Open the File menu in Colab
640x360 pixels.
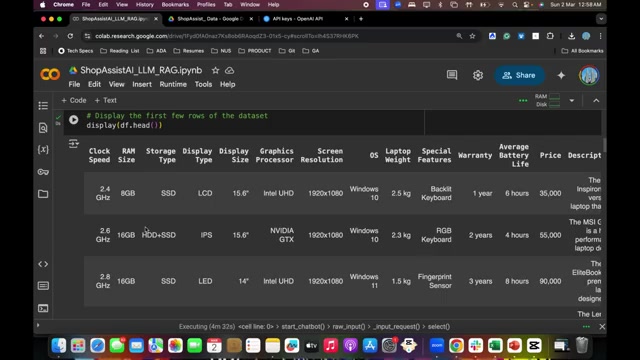pos(74,84)
